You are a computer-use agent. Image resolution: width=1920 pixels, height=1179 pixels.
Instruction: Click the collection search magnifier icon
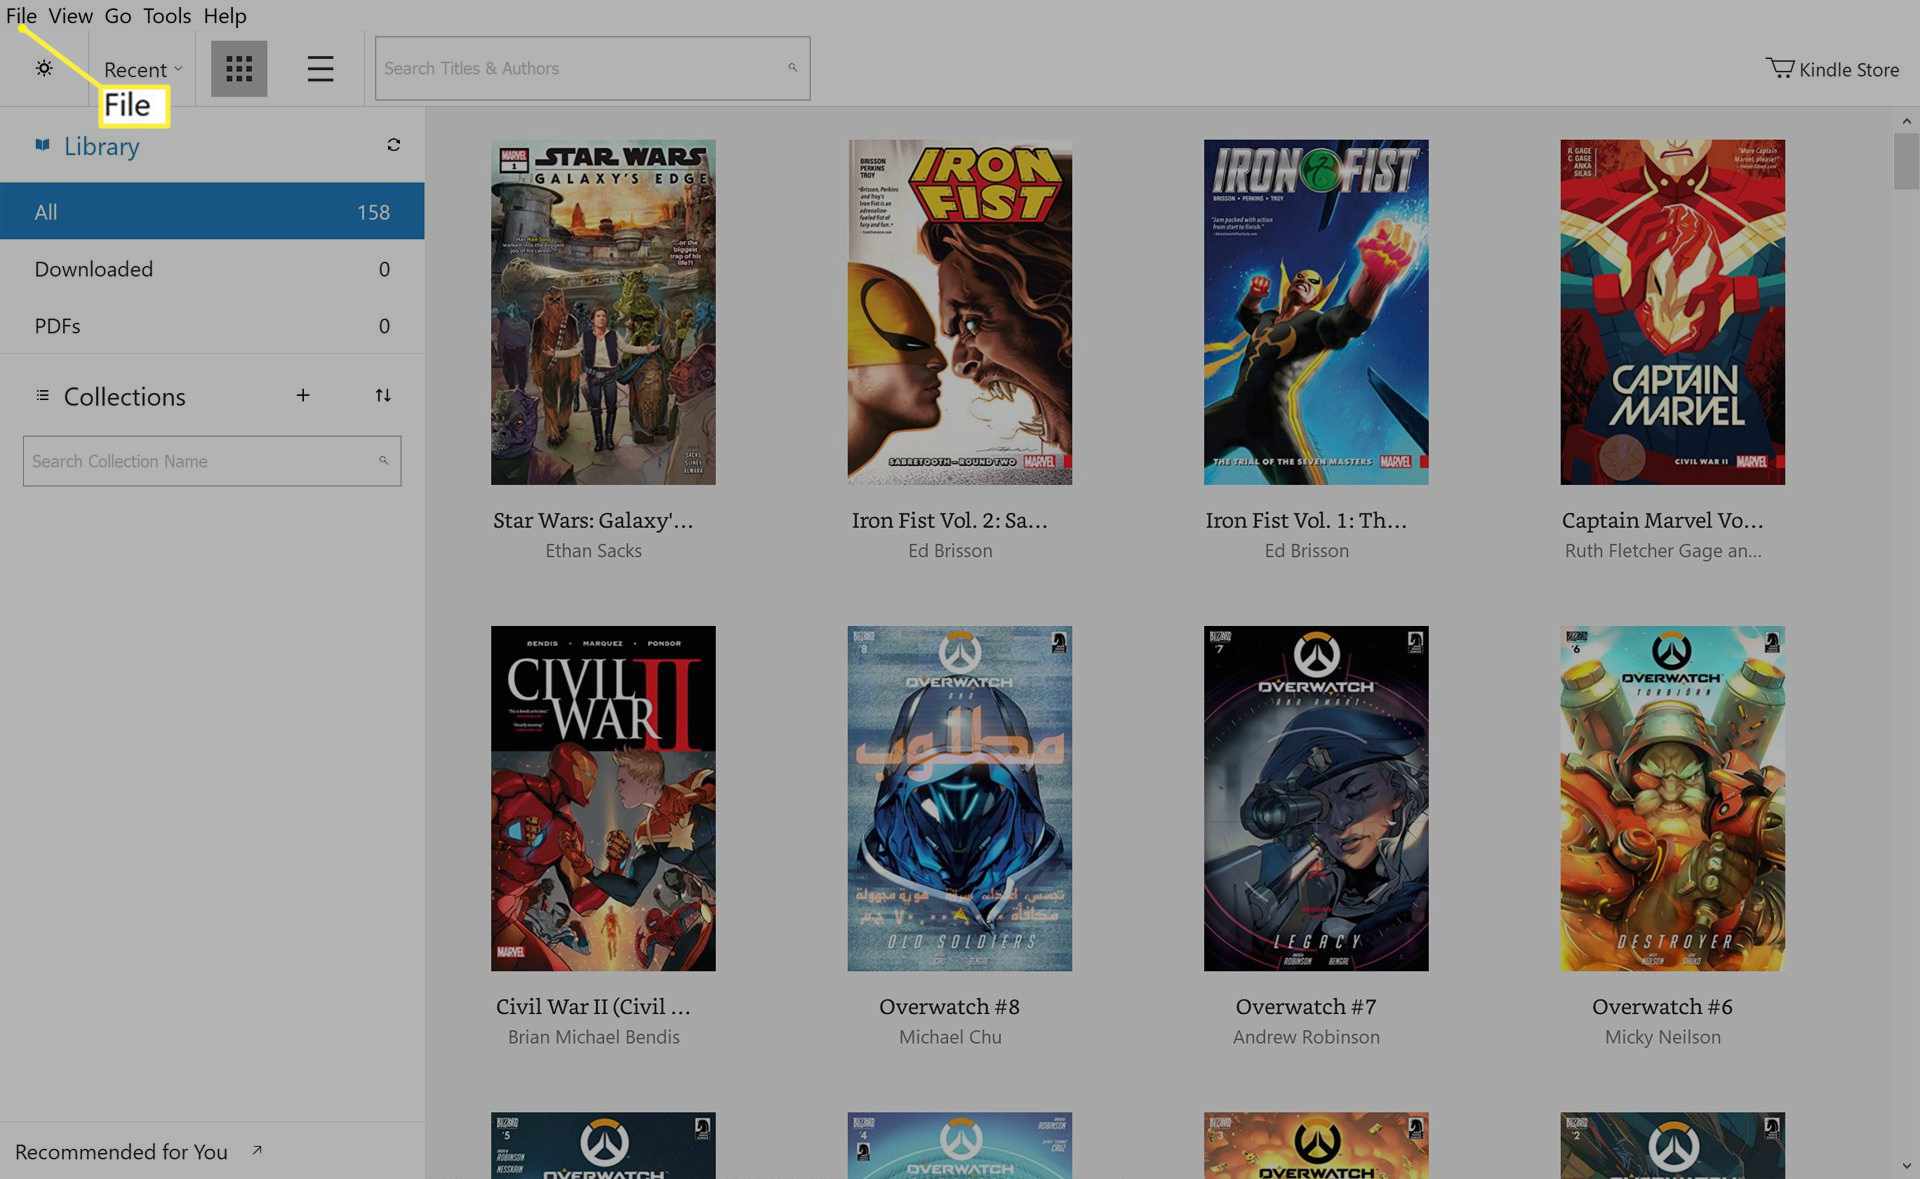383,460
